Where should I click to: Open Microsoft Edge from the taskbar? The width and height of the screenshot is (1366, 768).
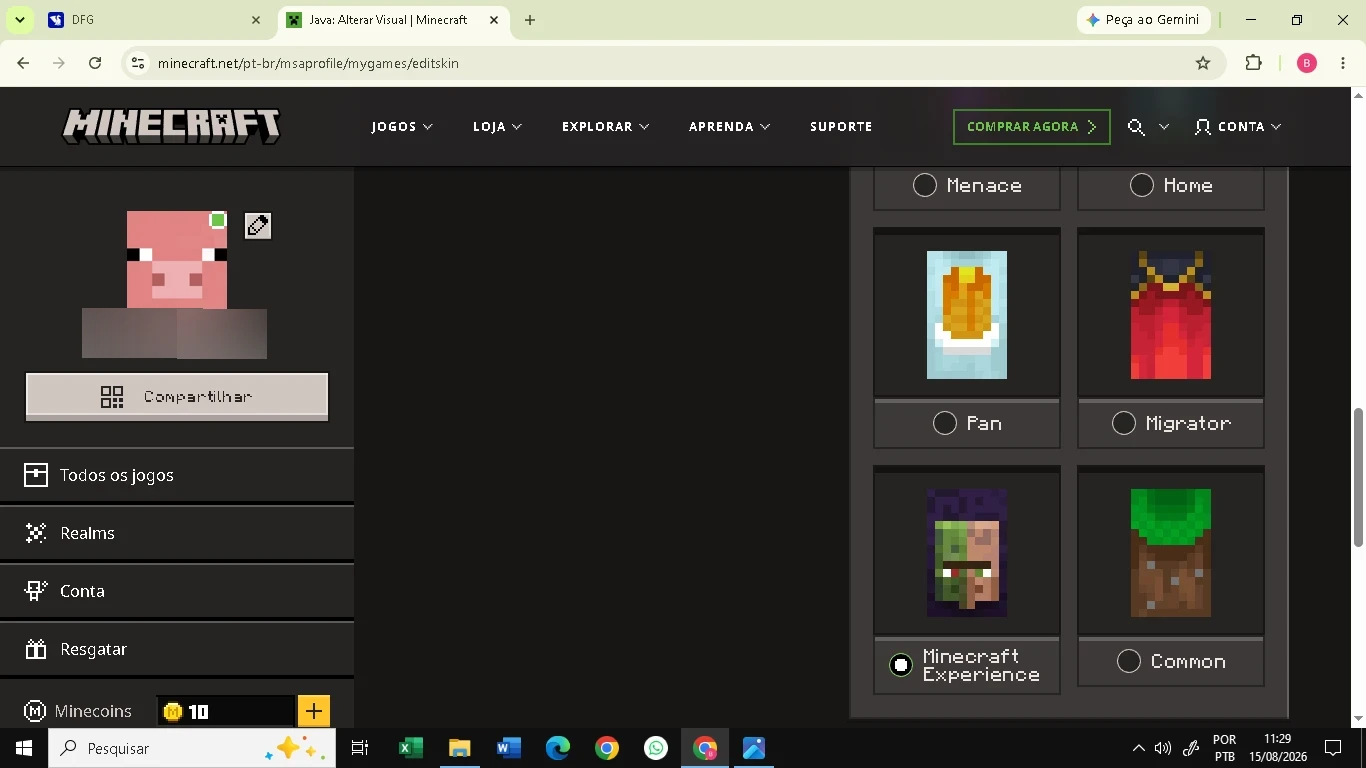[x=557, y=748]
